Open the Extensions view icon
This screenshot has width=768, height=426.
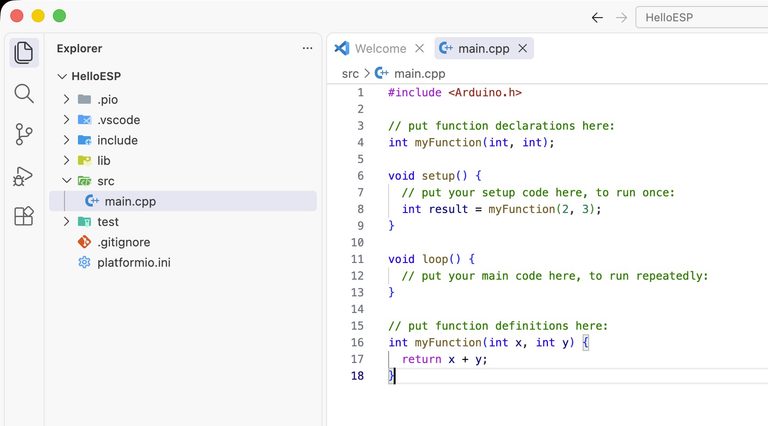(x=24, y=216)
